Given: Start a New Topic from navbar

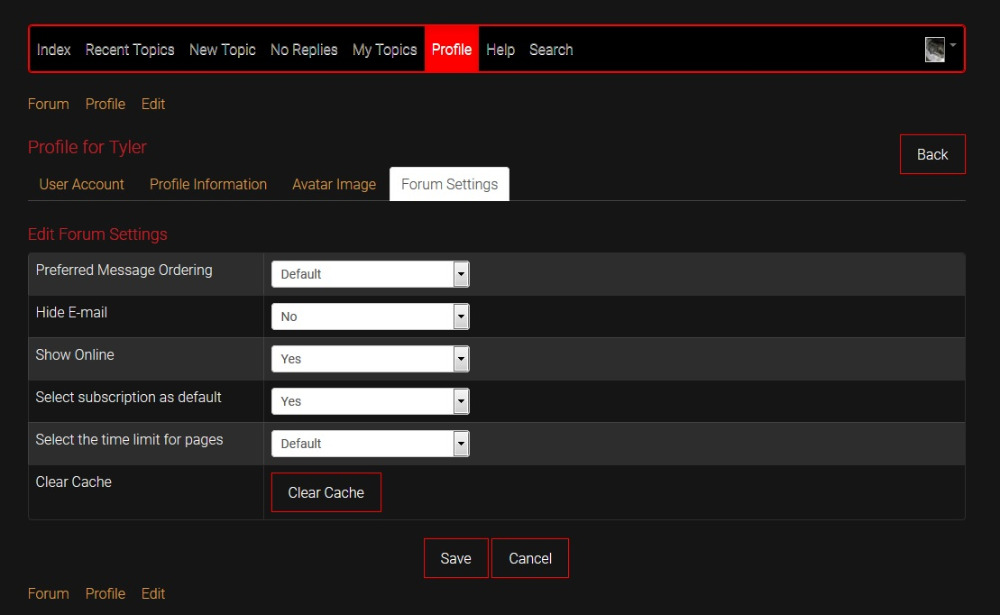Looking at the screenshot, I should [x=222, y=50].
